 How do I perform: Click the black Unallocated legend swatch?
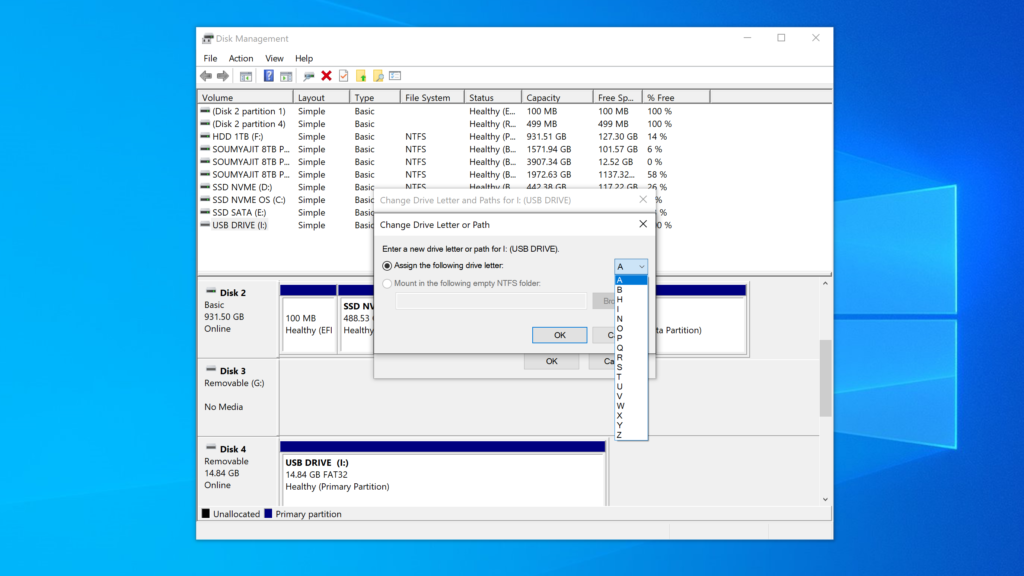206,514
